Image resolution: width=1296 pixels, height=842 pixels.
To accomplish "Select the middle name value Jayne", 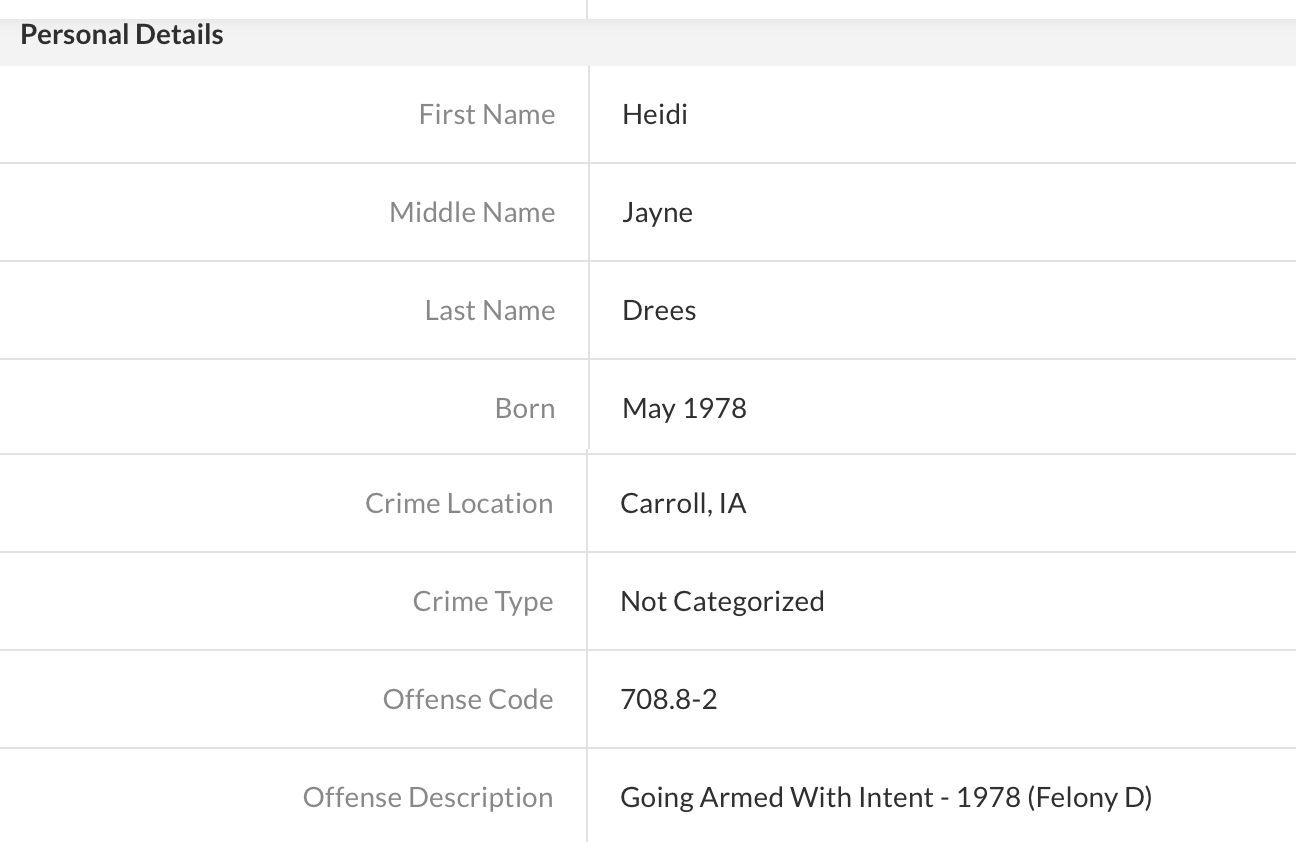I will click(657, 212).
